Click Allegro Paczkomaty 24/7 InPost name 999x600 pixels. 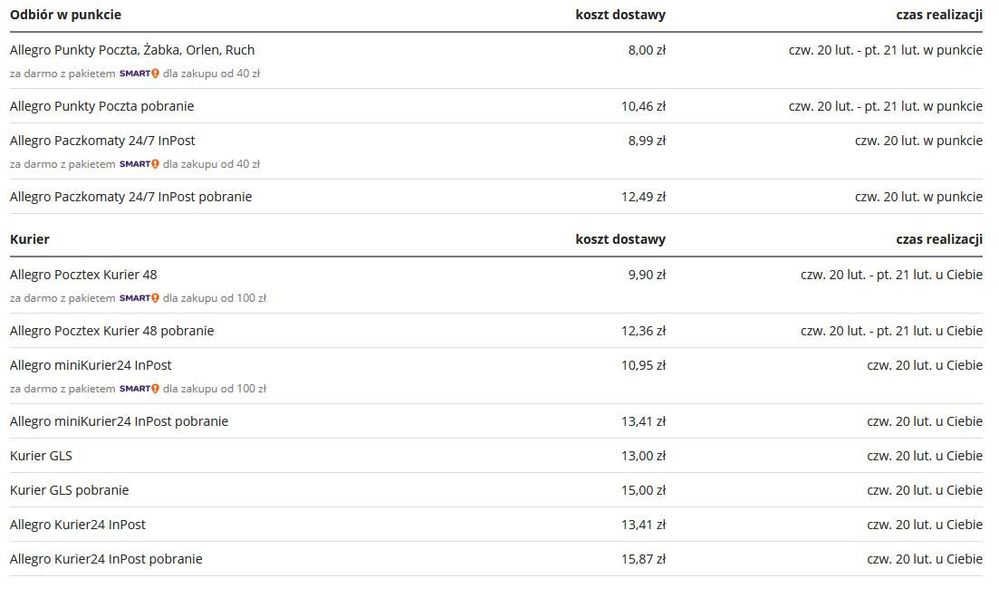103,141
